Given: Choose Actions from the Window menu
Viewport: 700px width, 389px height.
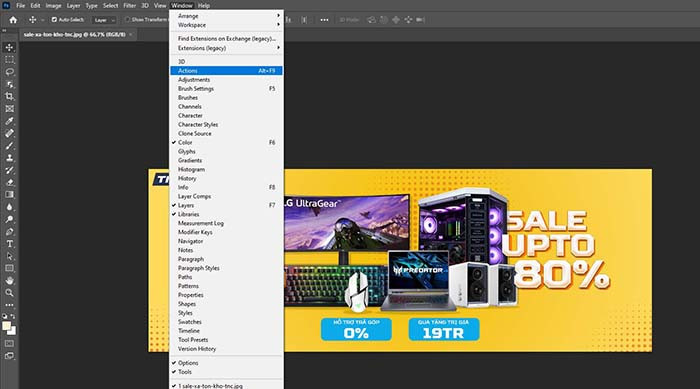Looking at the screenshot, I should [x=226, y=71].
